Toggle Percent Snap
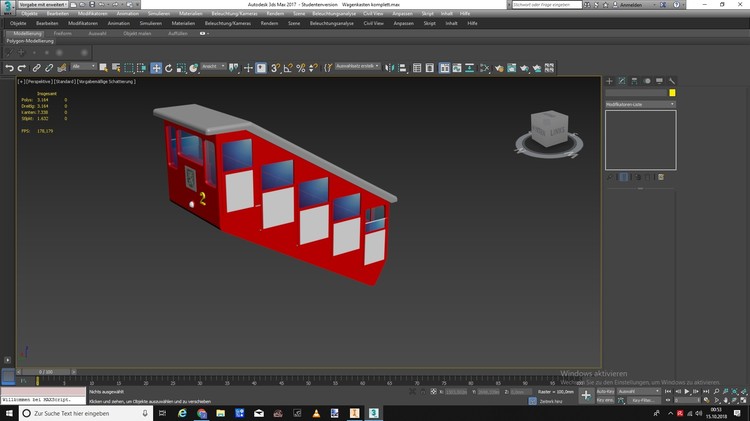Viewport: 750px width, 421px height. click(300, 68)
